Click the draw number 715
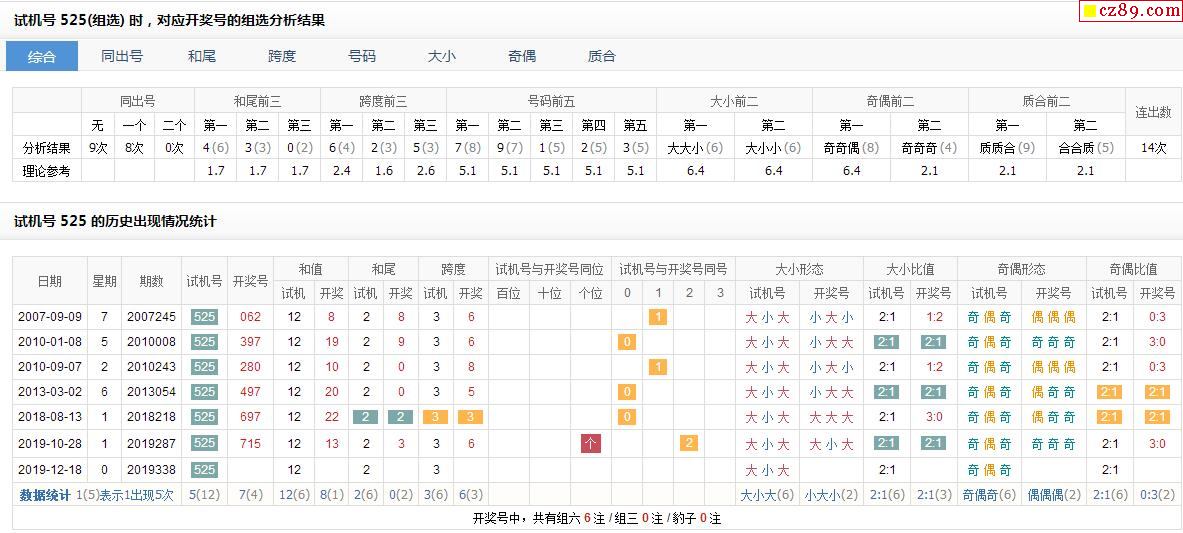The image size is (1183, 533). [x=250, y=443]
